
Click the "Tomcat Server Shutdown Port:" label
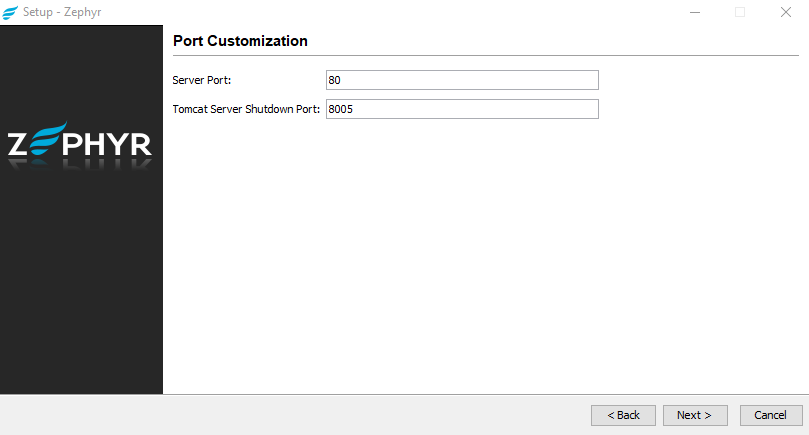pos(246,109)
